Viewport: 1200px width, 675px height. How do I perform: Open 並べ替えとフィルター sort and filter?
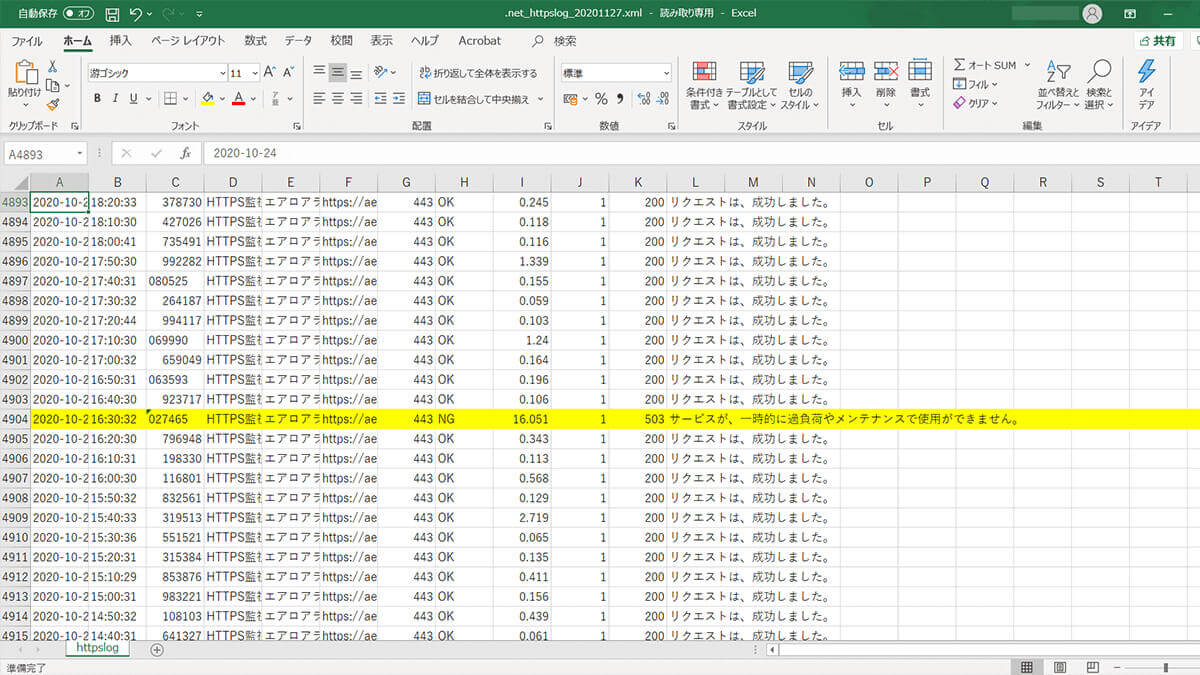tap(1058, 85)
